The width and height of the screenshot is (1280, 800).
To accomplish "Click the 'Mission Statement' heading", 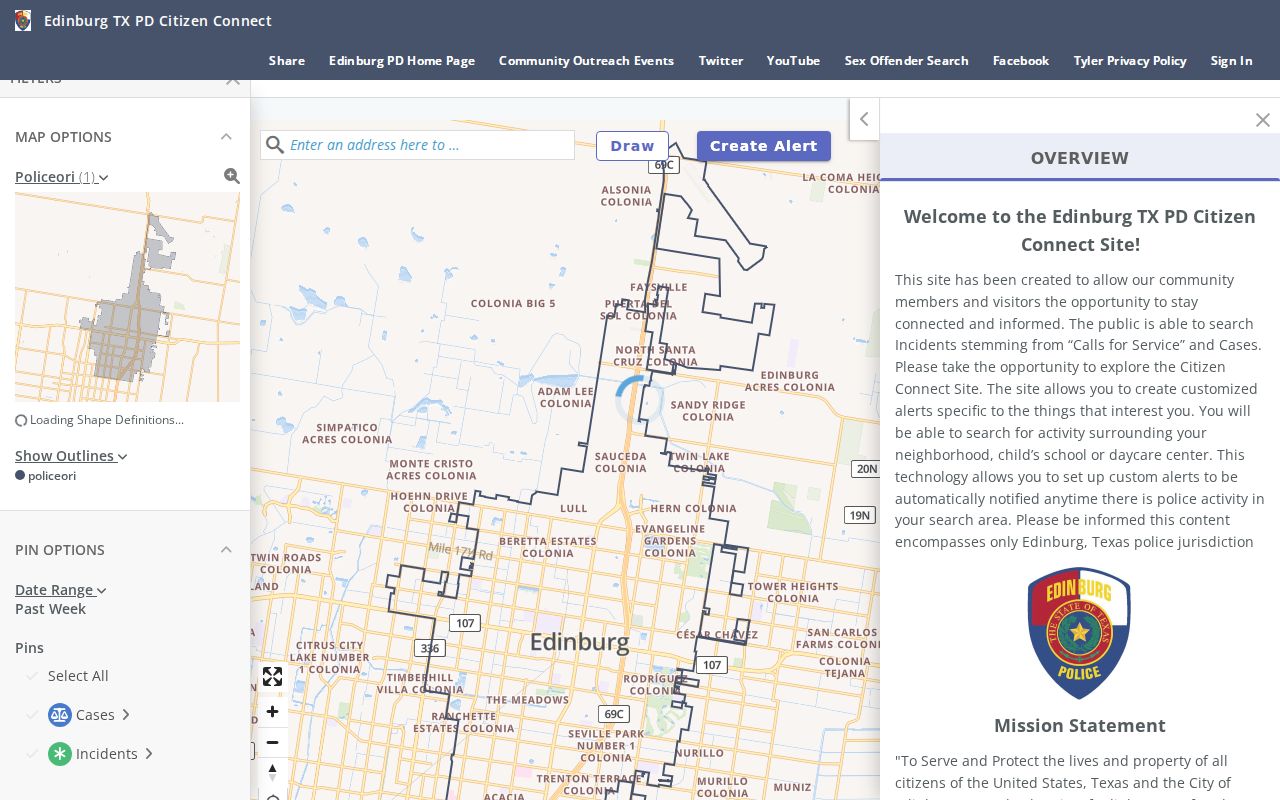I will click(x=1080, y=726).
